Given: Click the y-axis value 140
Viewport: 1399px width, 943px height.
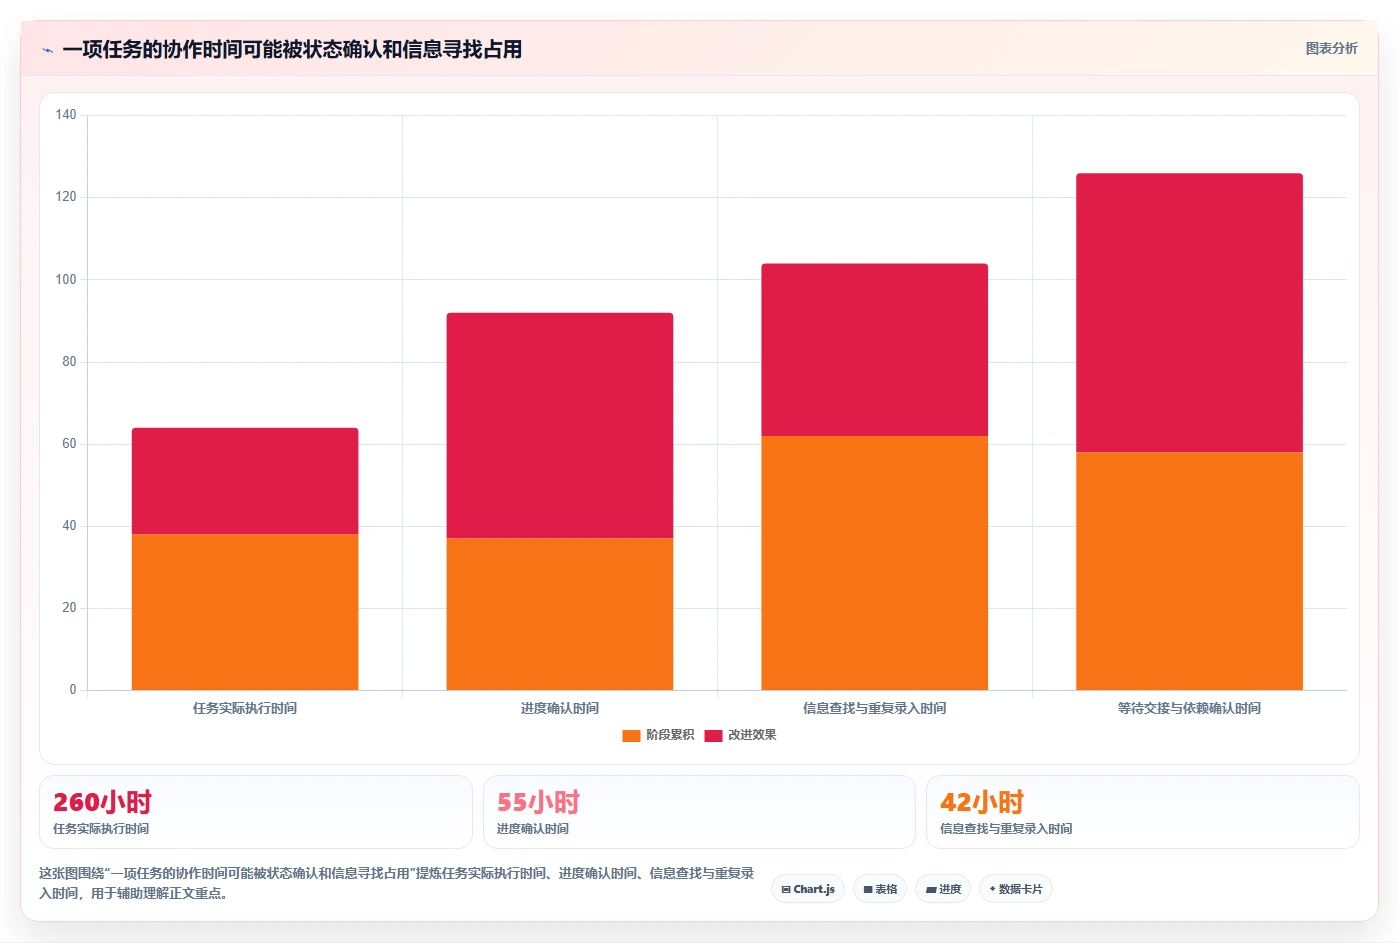Looking at the screenshot, I should (x=66, y=115).
